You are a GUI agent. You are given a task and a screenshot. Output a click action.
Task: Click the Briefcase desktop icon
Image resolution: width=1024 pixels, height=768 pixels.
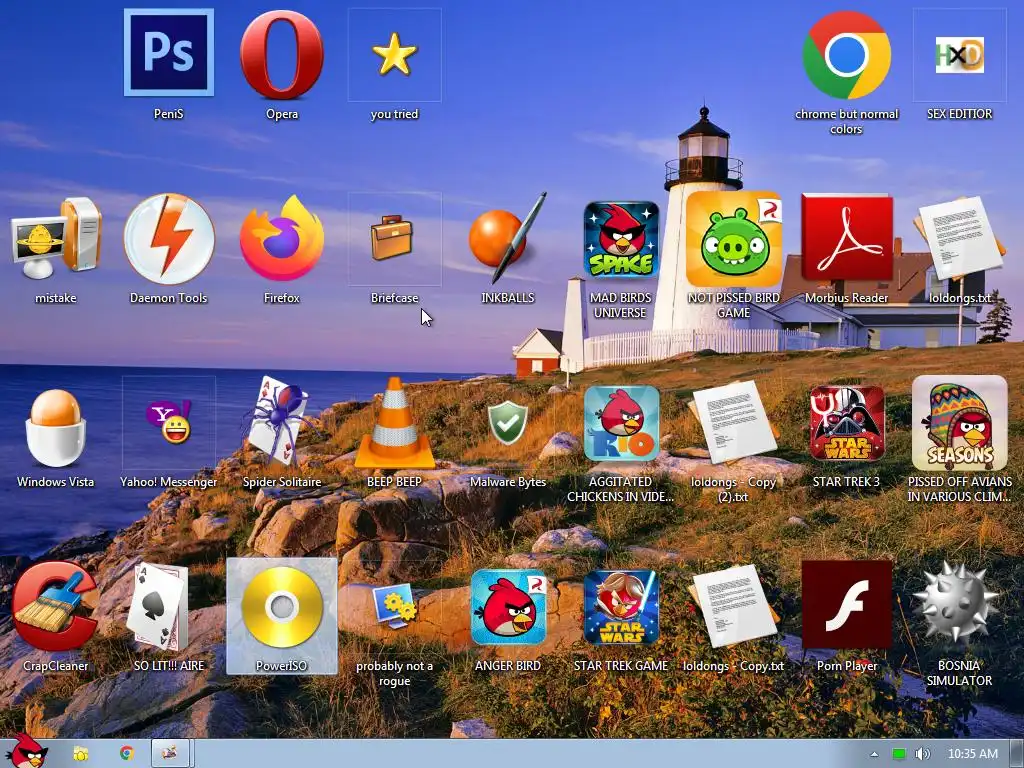[x=392, y=238]
